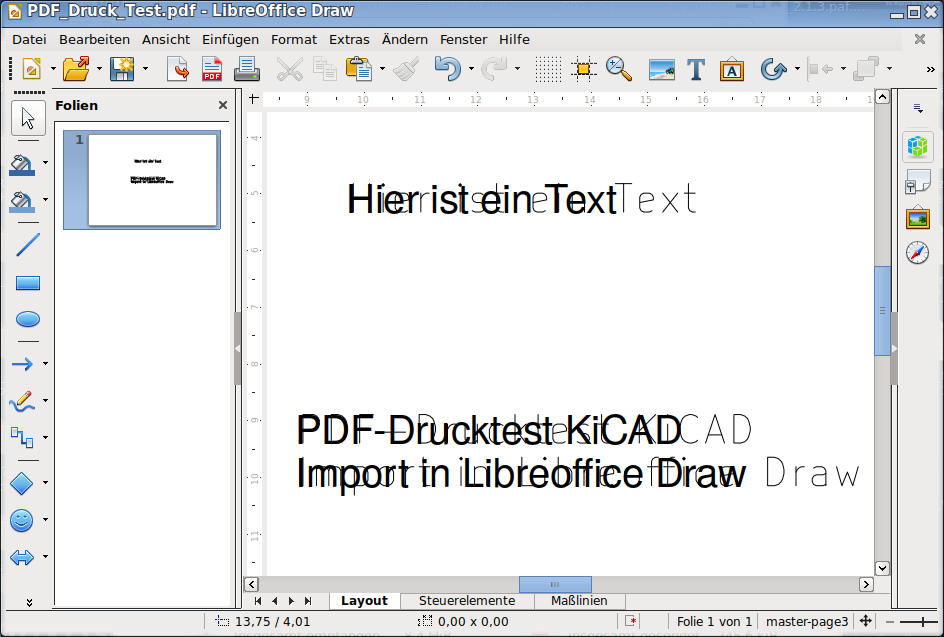Click the Copy icon
The height and width of the screenshot is (637, 944).
pos(325,69)
